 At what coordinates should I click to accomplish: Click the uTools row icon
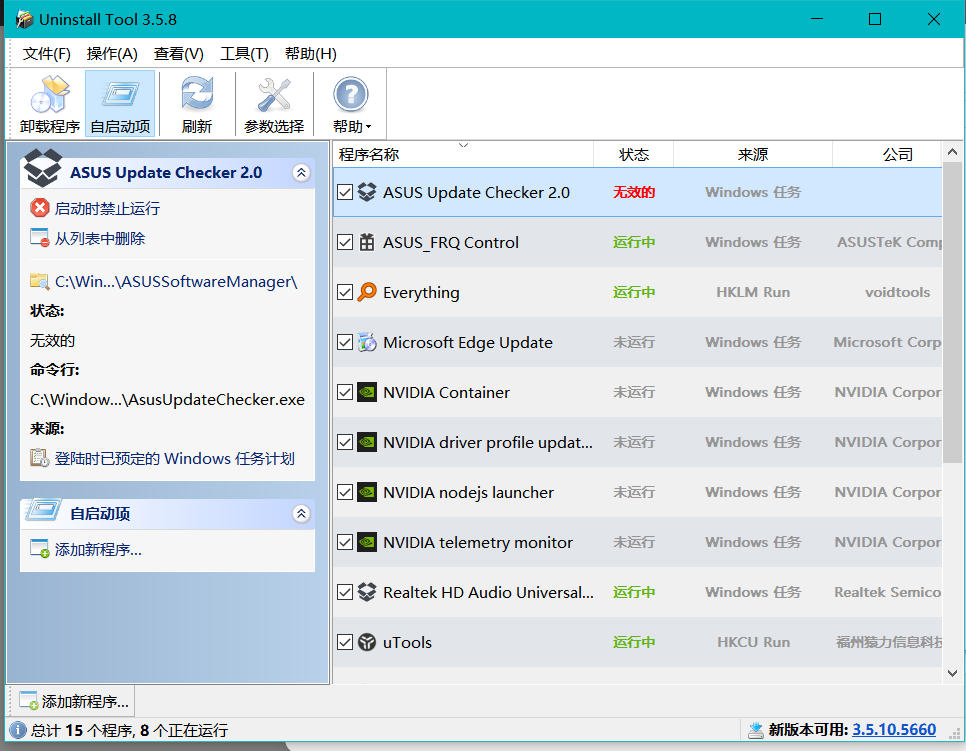coord(367,642)
